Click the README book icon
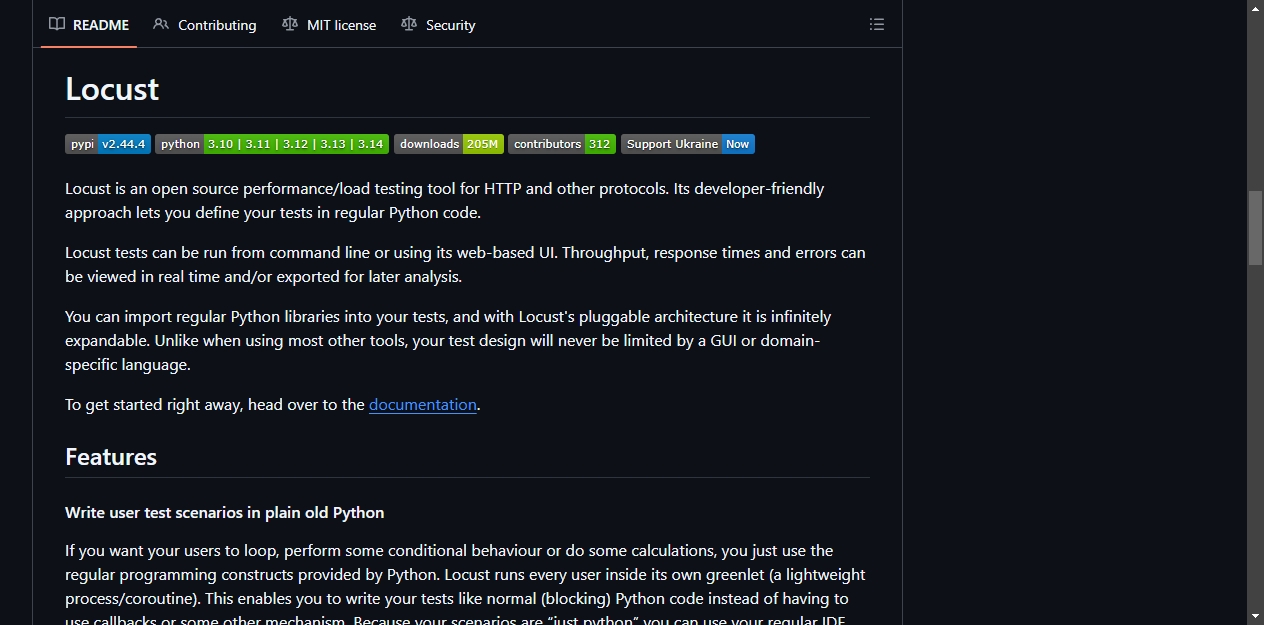 [x=57, y=24]
